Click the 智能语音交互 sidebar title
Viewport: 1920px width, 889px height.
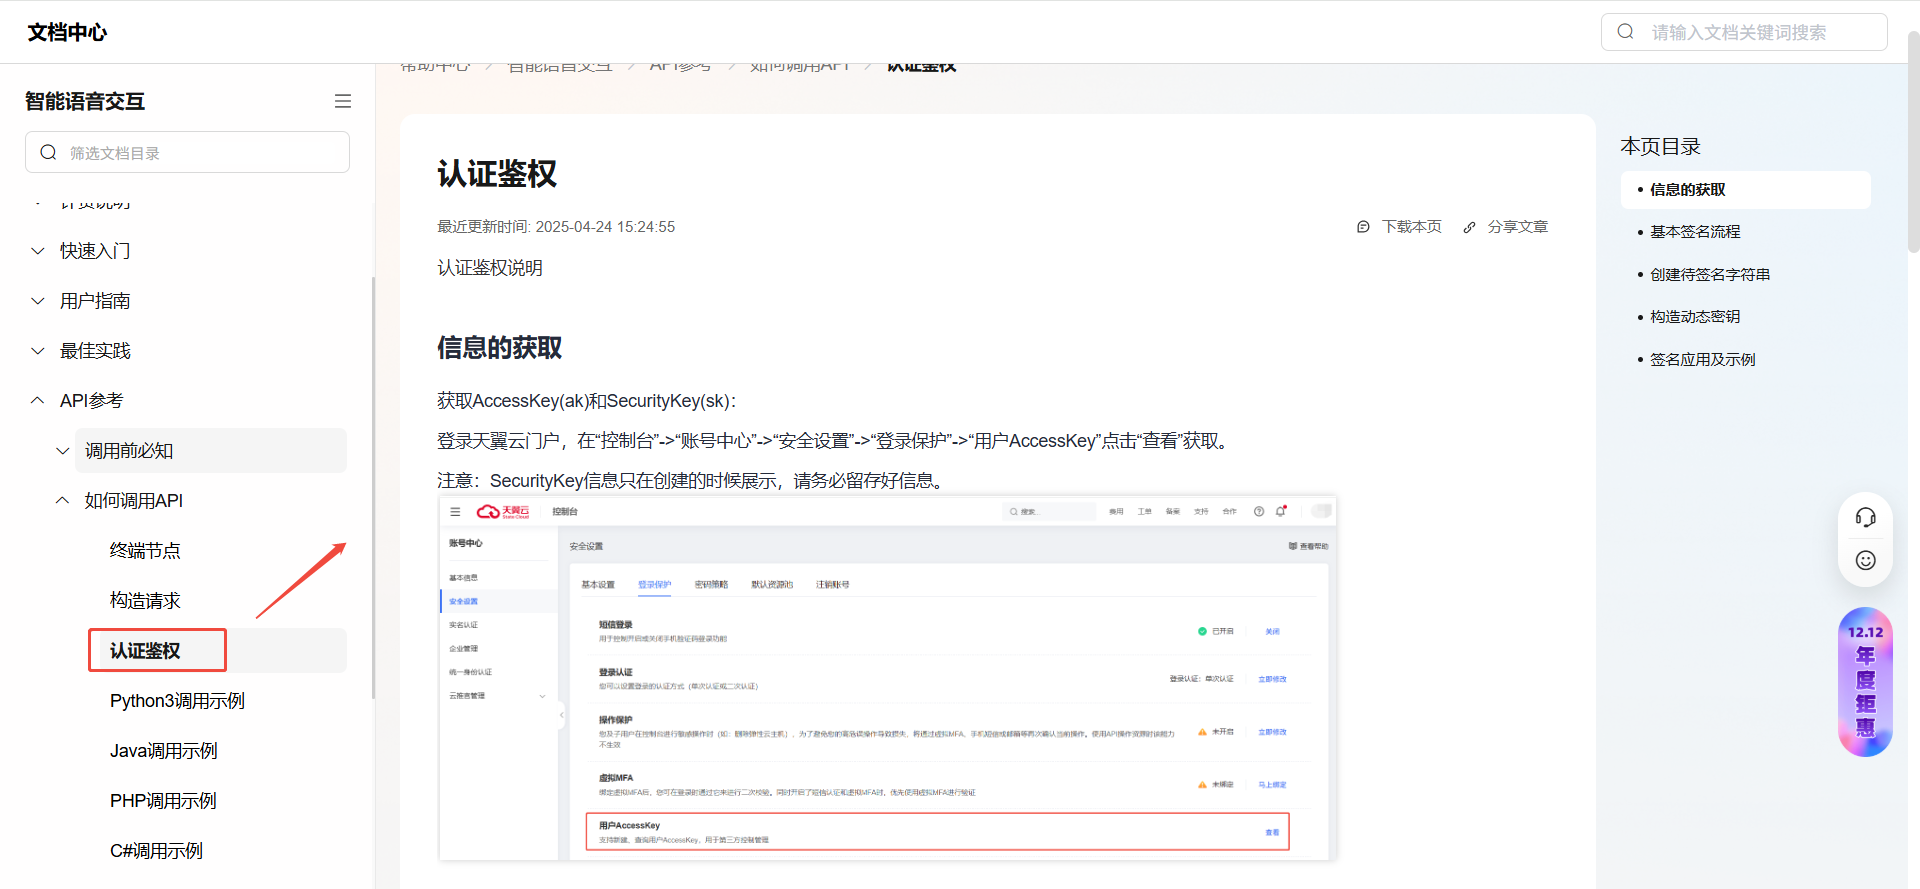[85, 101]
